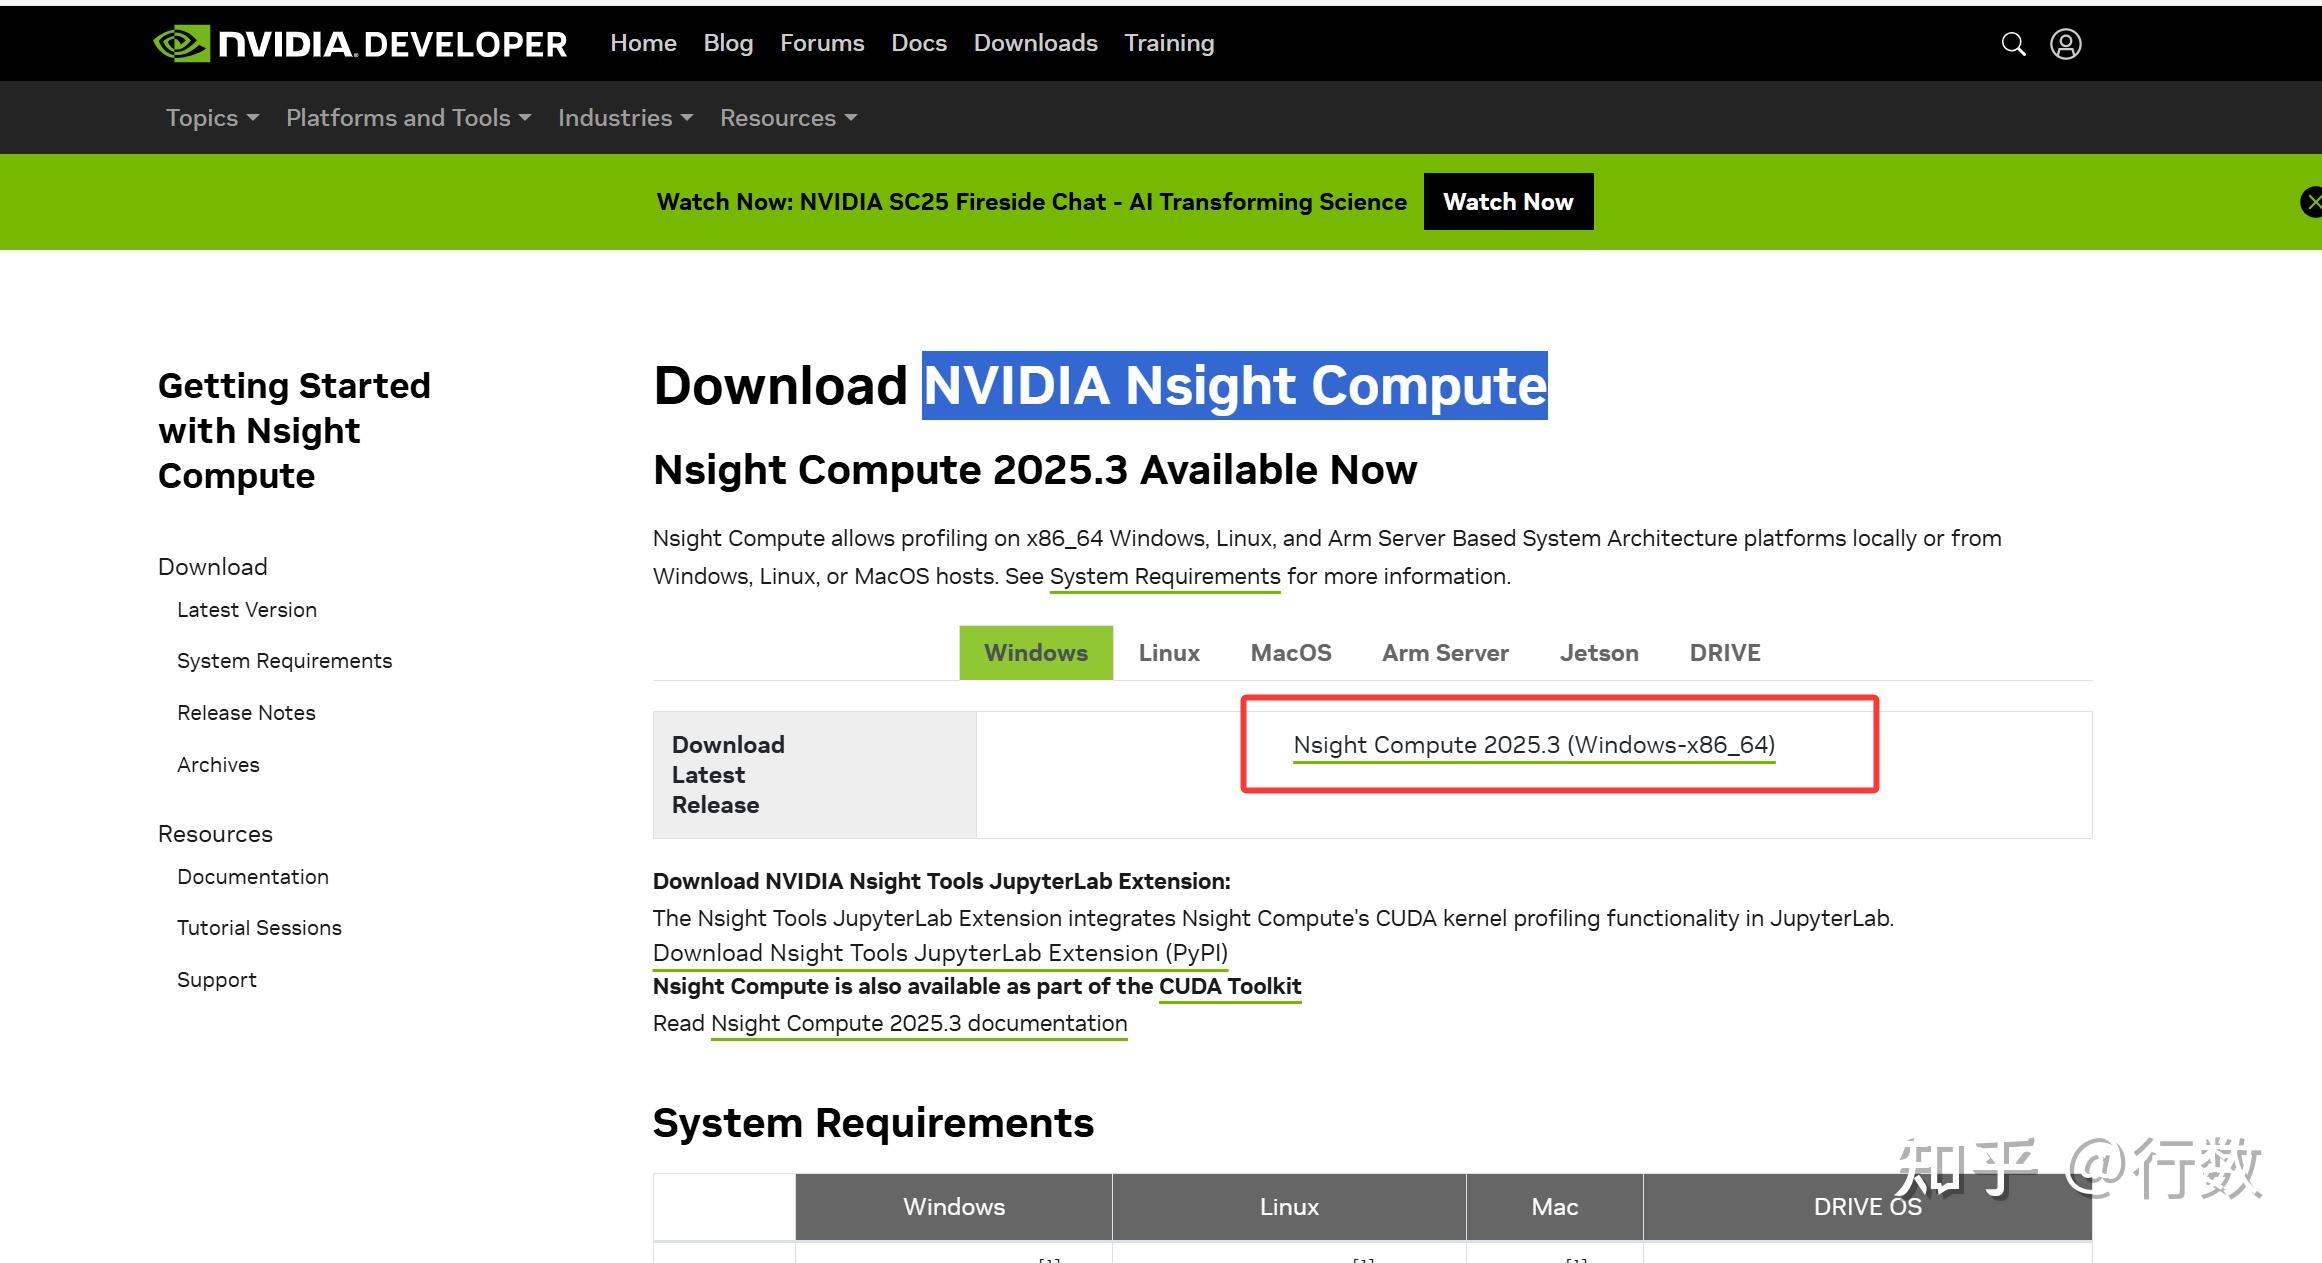Open the user account menu

2066,43
